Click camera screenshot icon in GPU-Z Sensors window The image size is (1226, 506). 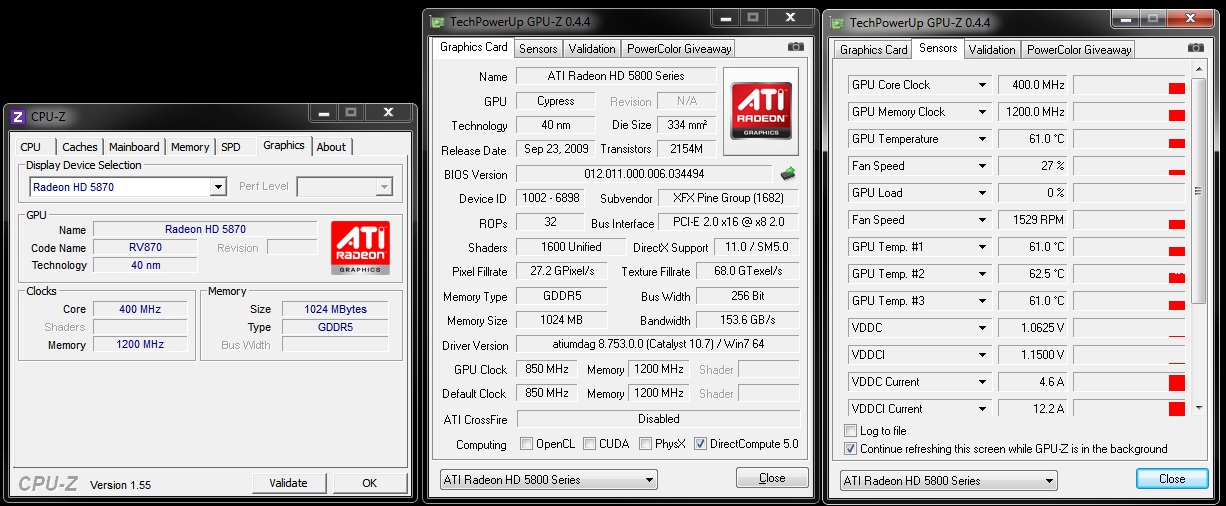[1194, 48]
